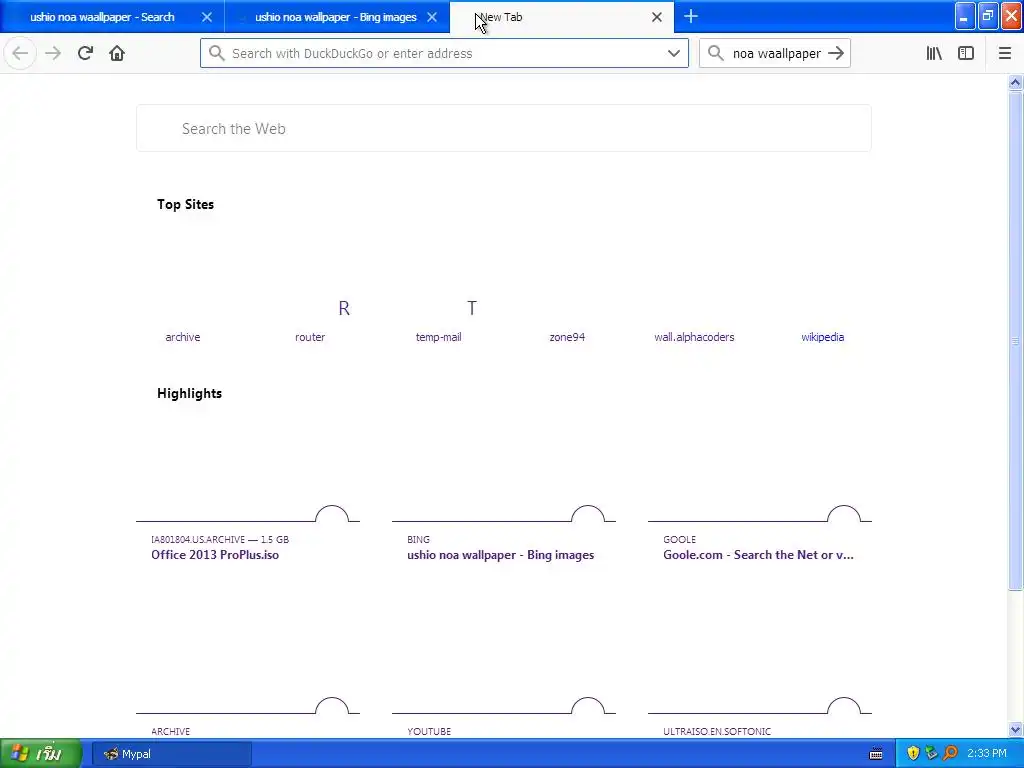Click the 'T' temp-mail tile letter

click(472, 308)
